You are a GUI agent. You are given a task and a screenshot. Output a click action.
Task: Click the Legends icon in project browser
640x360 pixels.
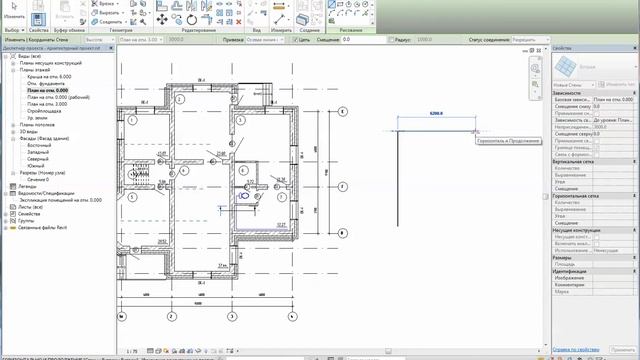[x=13, y=186]
